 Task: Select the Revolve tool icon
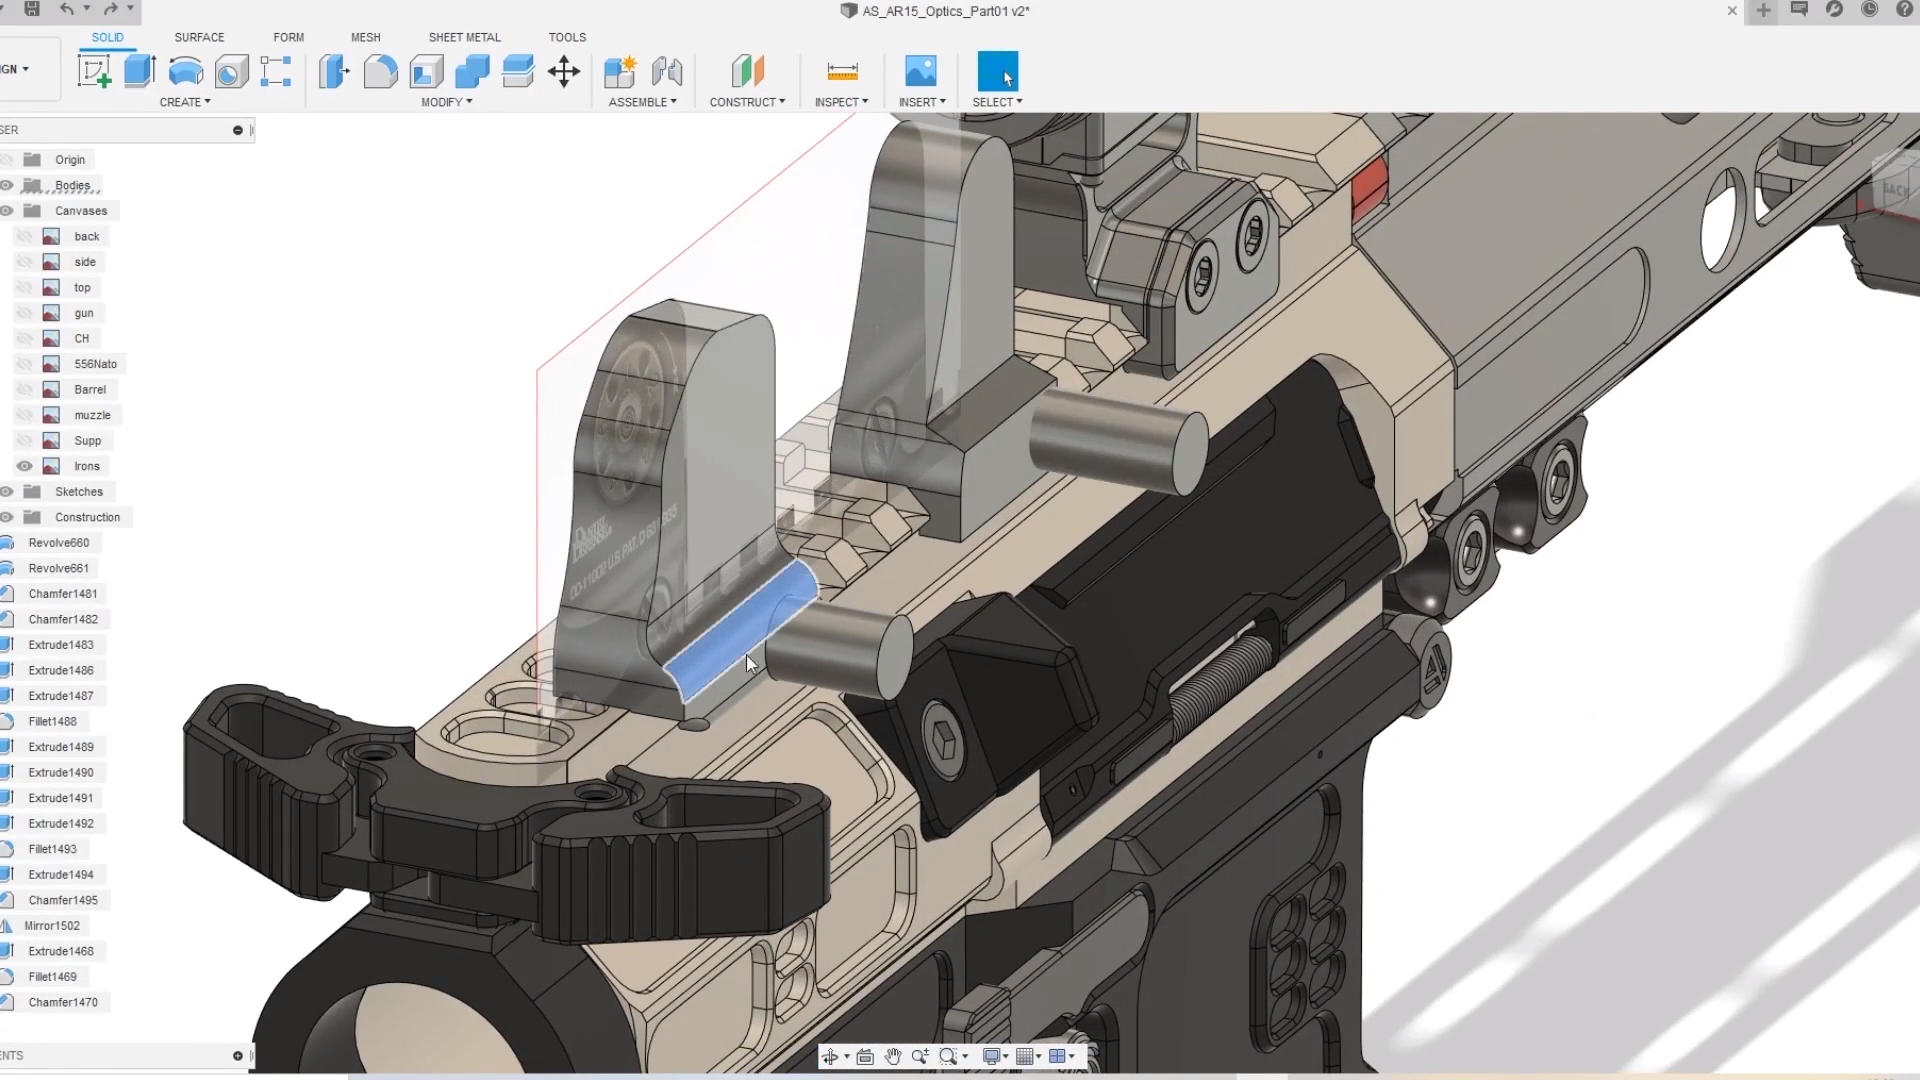186,71
